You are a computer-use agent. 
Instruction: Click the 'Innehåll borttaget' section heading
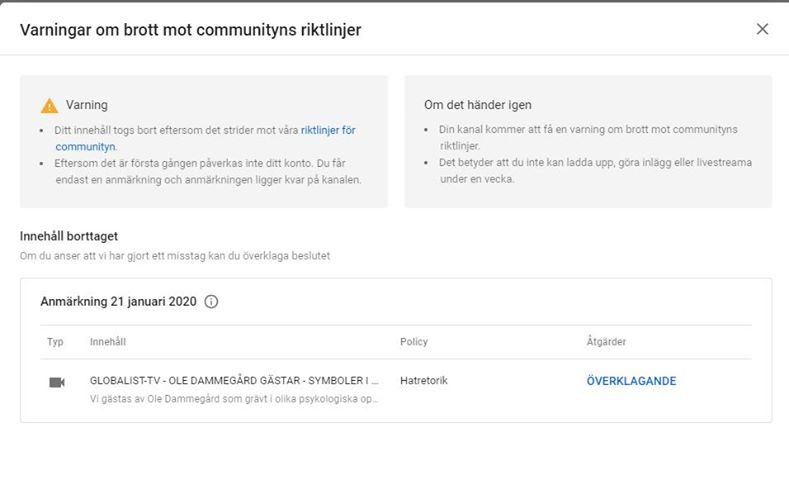(x=69, y=236)
